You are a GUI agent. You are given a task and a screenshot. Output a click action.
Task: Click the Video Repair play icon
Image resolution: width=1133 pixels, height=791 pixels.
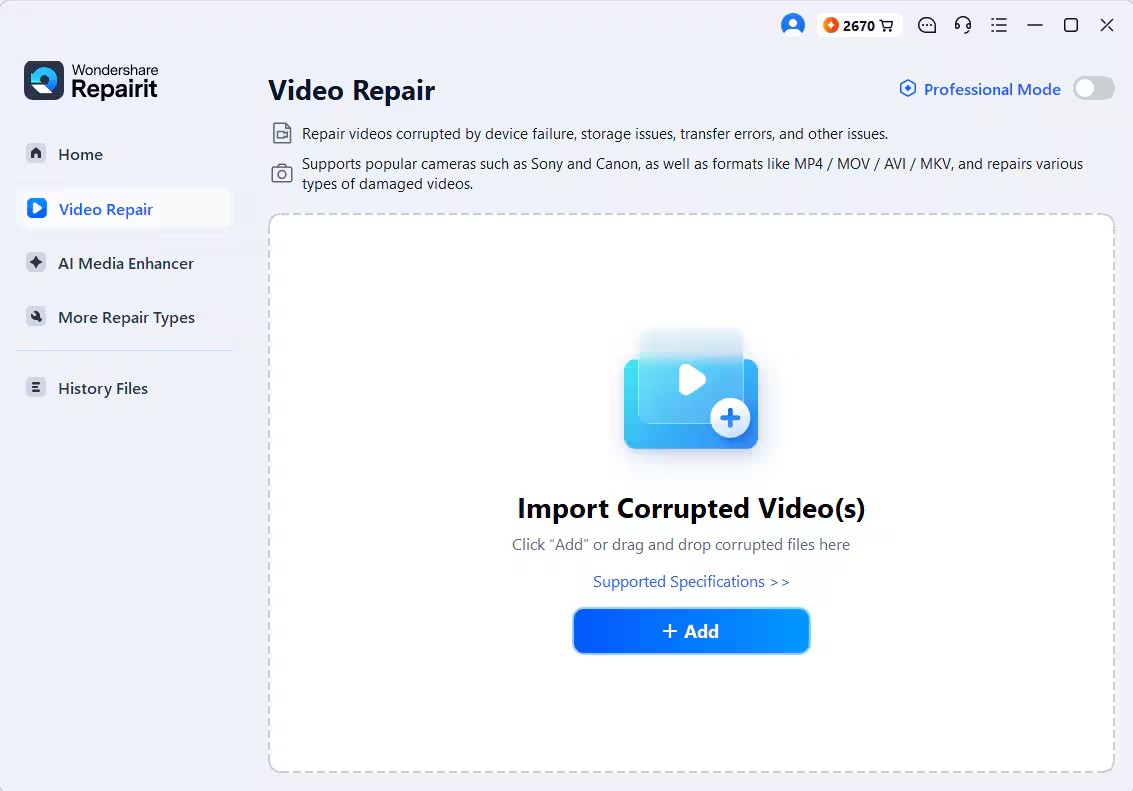(37, 208)
